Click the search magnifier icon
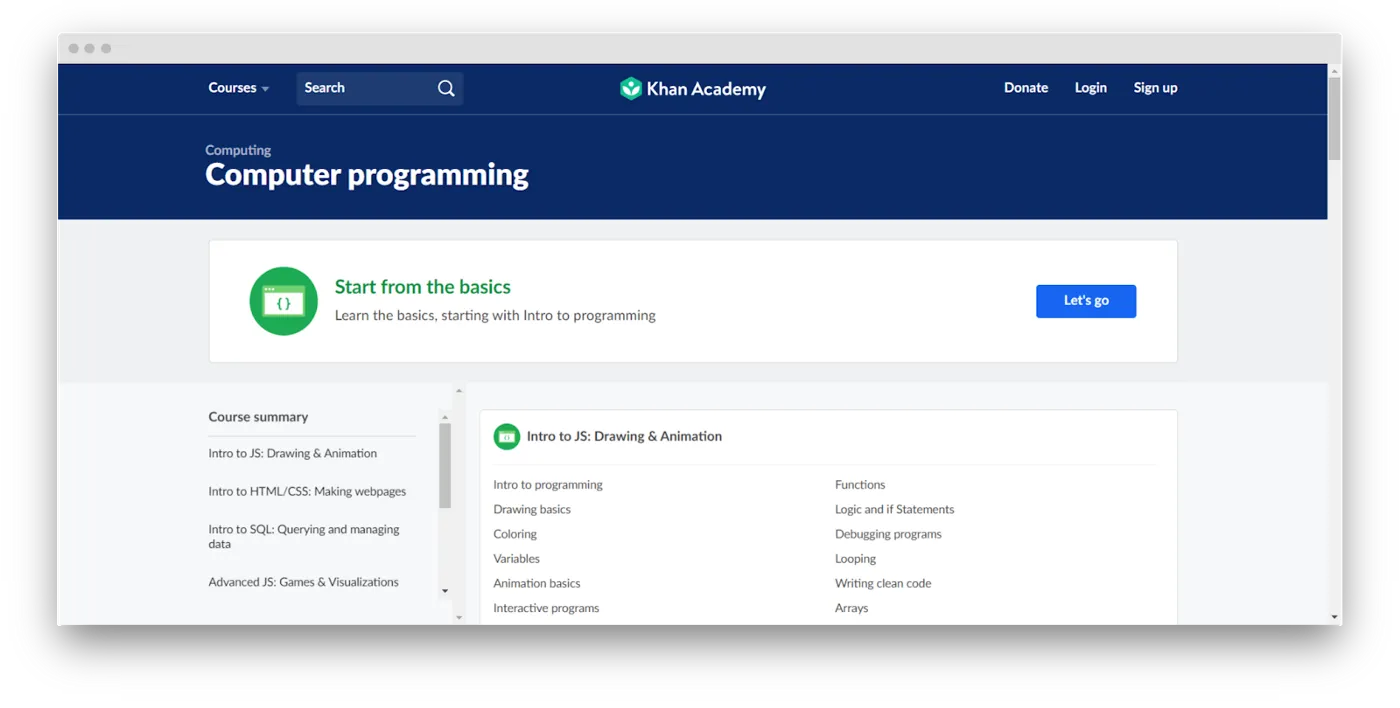Viewport: 1400px width, 708px height. click(x=446, y=88)
